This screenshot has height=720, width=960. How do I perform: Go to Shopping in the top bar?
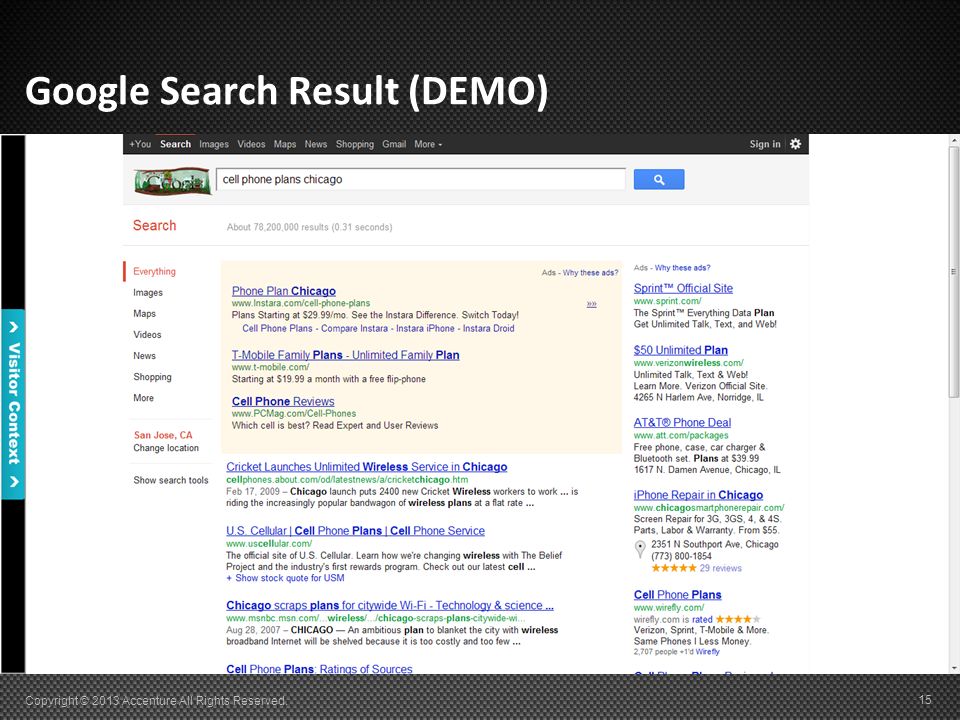click(354, 144)
